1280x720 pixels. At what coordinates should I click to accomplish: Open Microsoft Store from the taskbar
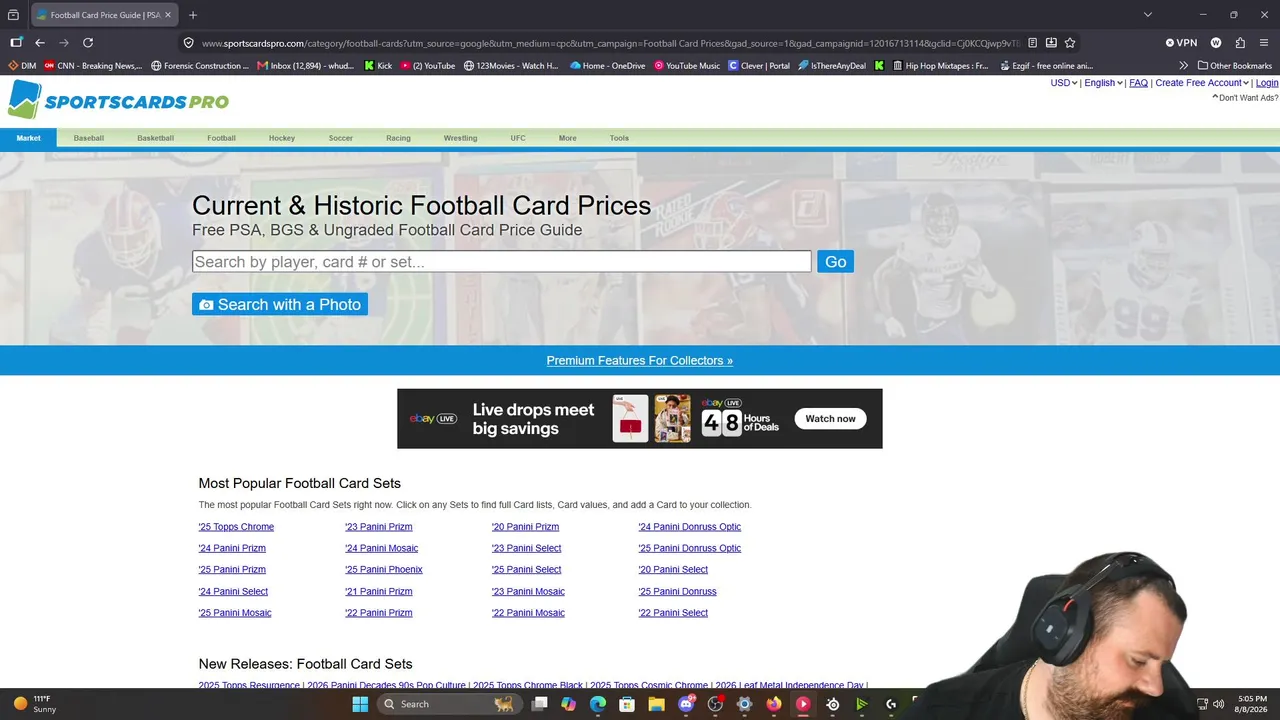pos(627,704)
